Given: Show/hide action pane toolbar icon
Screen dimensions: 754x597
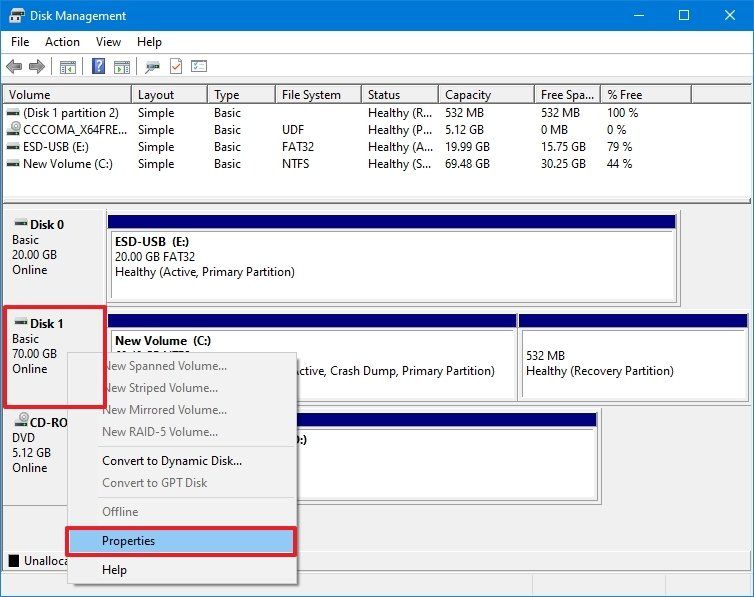Looking at the screenshot, I should [122, 67].
